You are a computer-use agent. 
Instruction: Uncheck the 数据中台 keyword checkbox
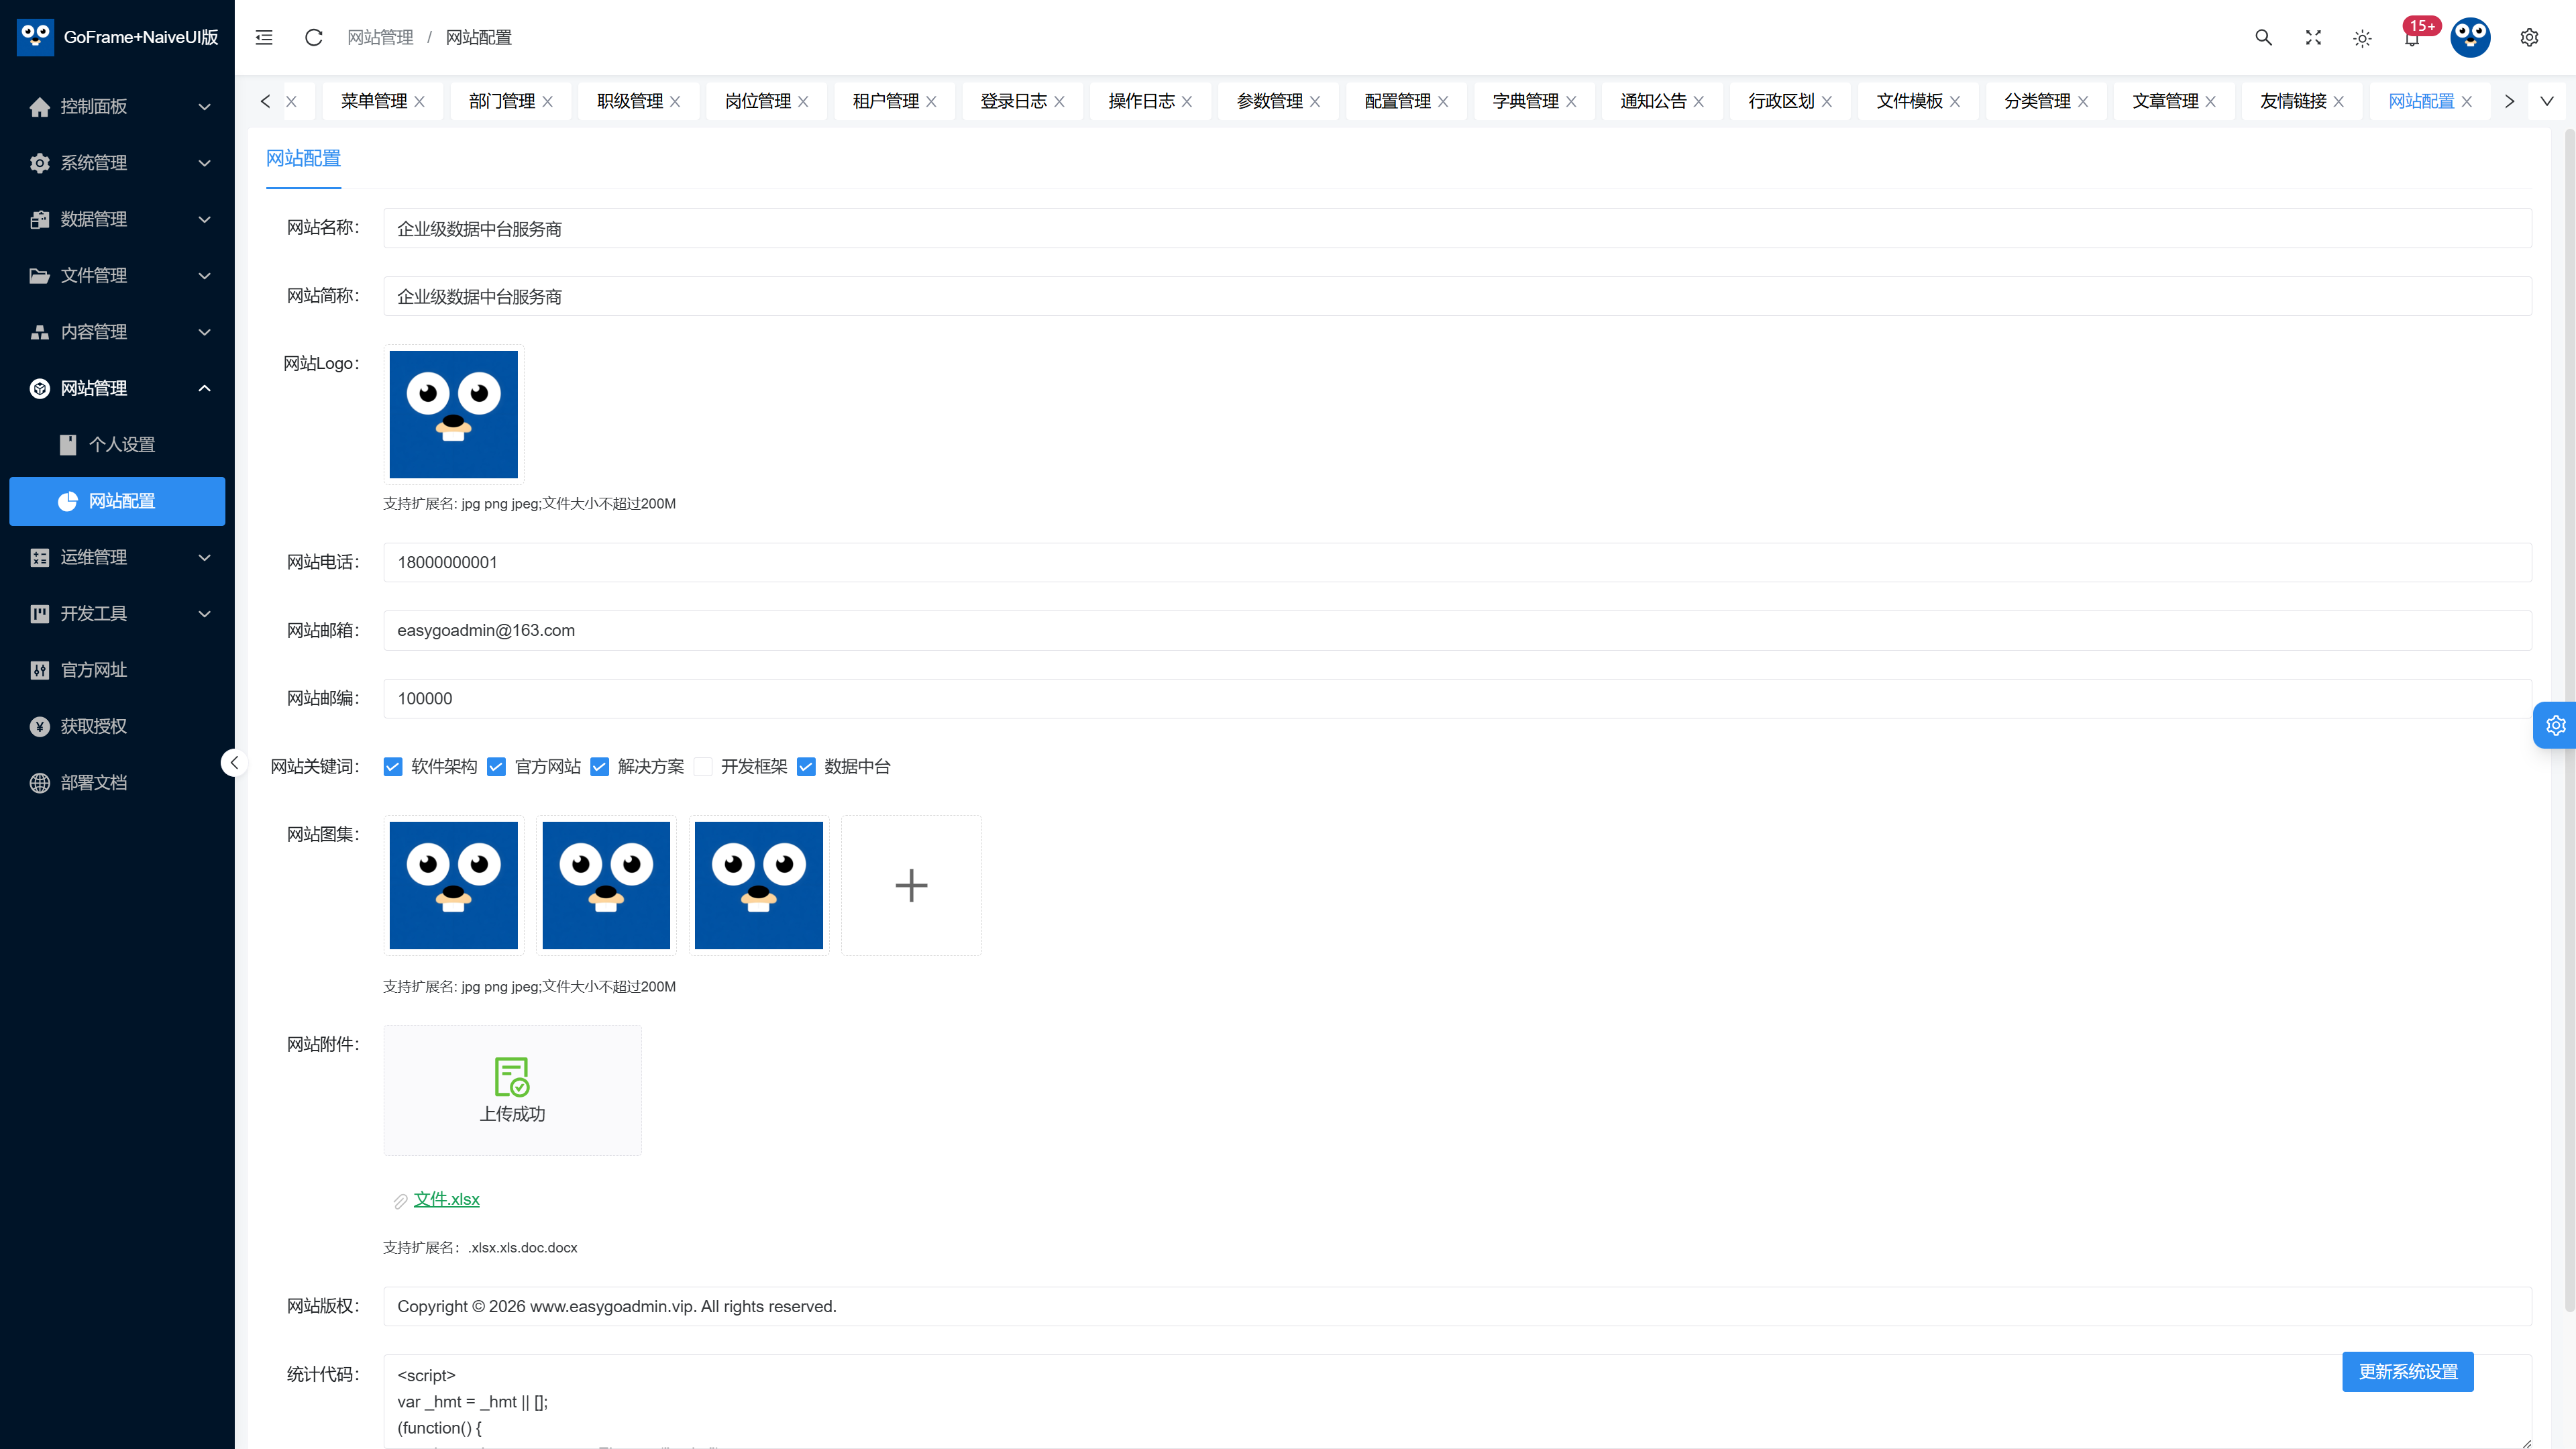[806, 766]
